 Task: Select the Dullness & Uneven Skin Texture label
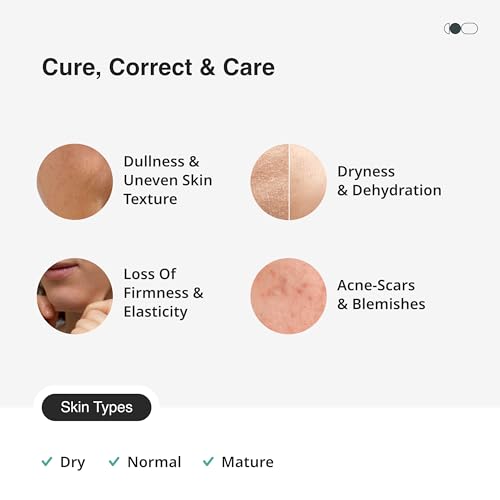tap(168, 180)
